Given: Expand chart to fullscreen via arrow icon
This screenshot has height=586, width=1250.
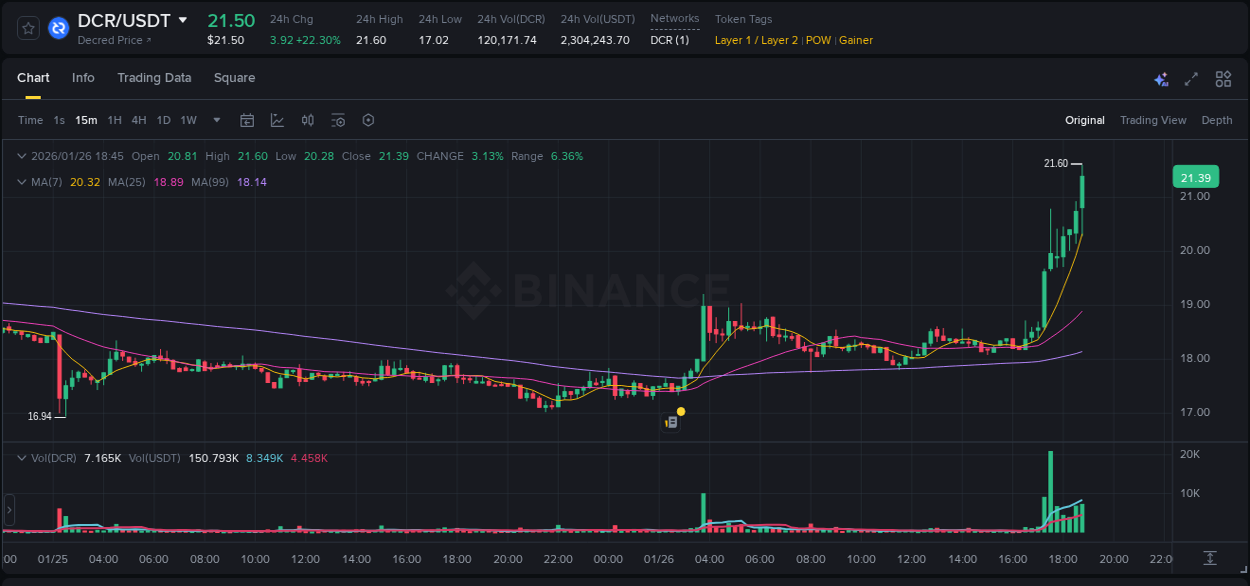Looking at the screenshot, I should pyautogui.click(x=1191, y=78).
